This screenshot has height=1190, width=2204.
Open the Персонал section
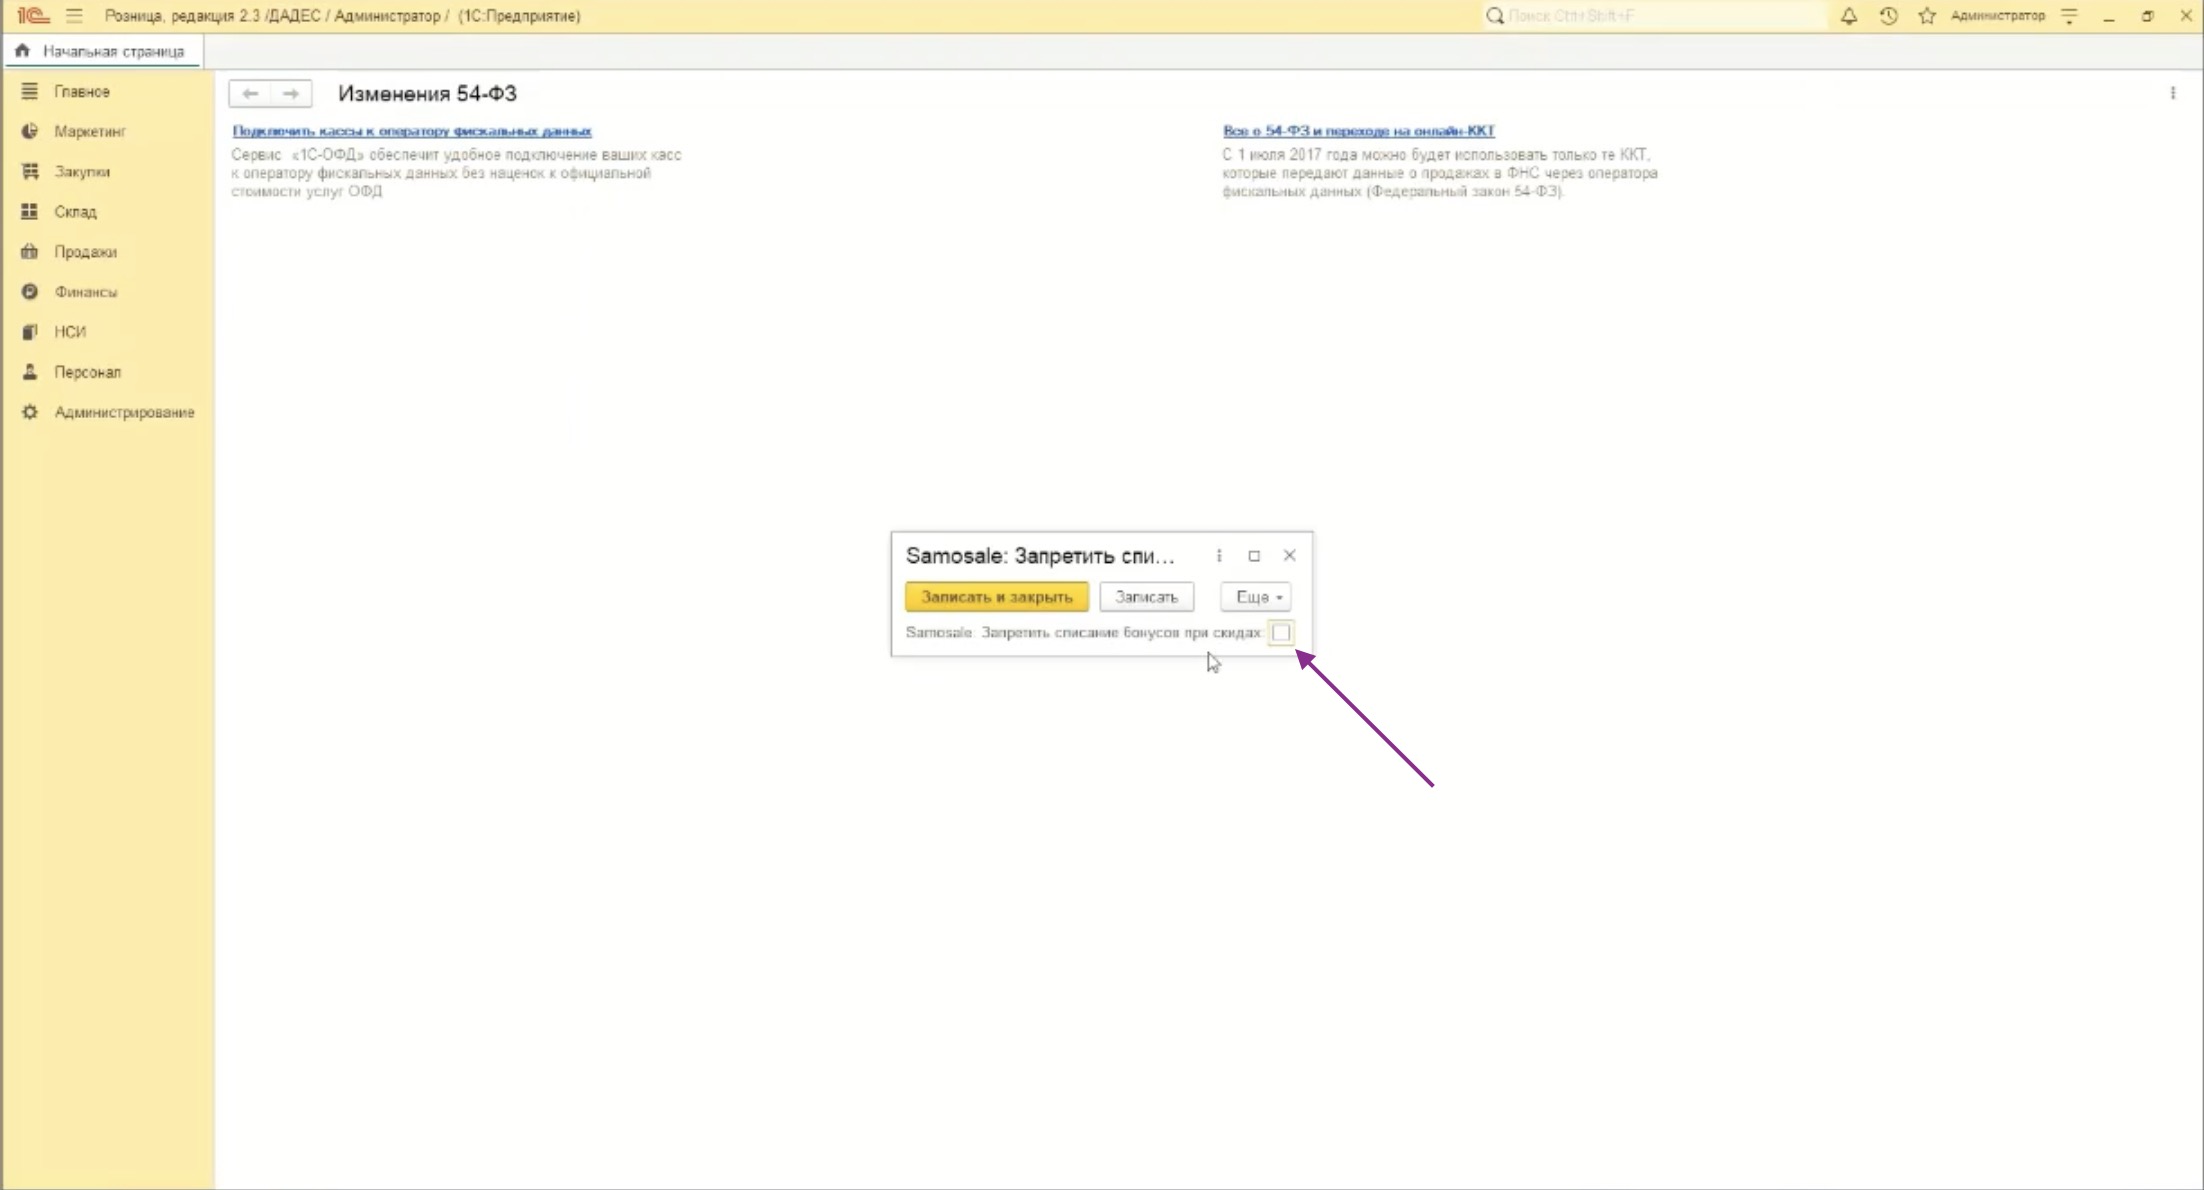87,372
